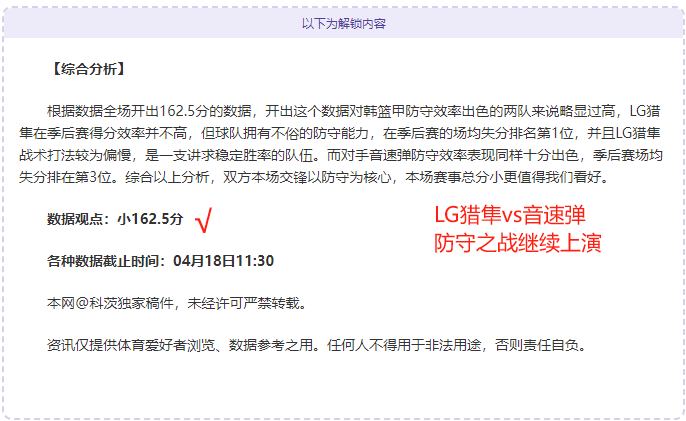
Task: Click the 数据观点：小162.5分 line
Action: pos(115,219)
